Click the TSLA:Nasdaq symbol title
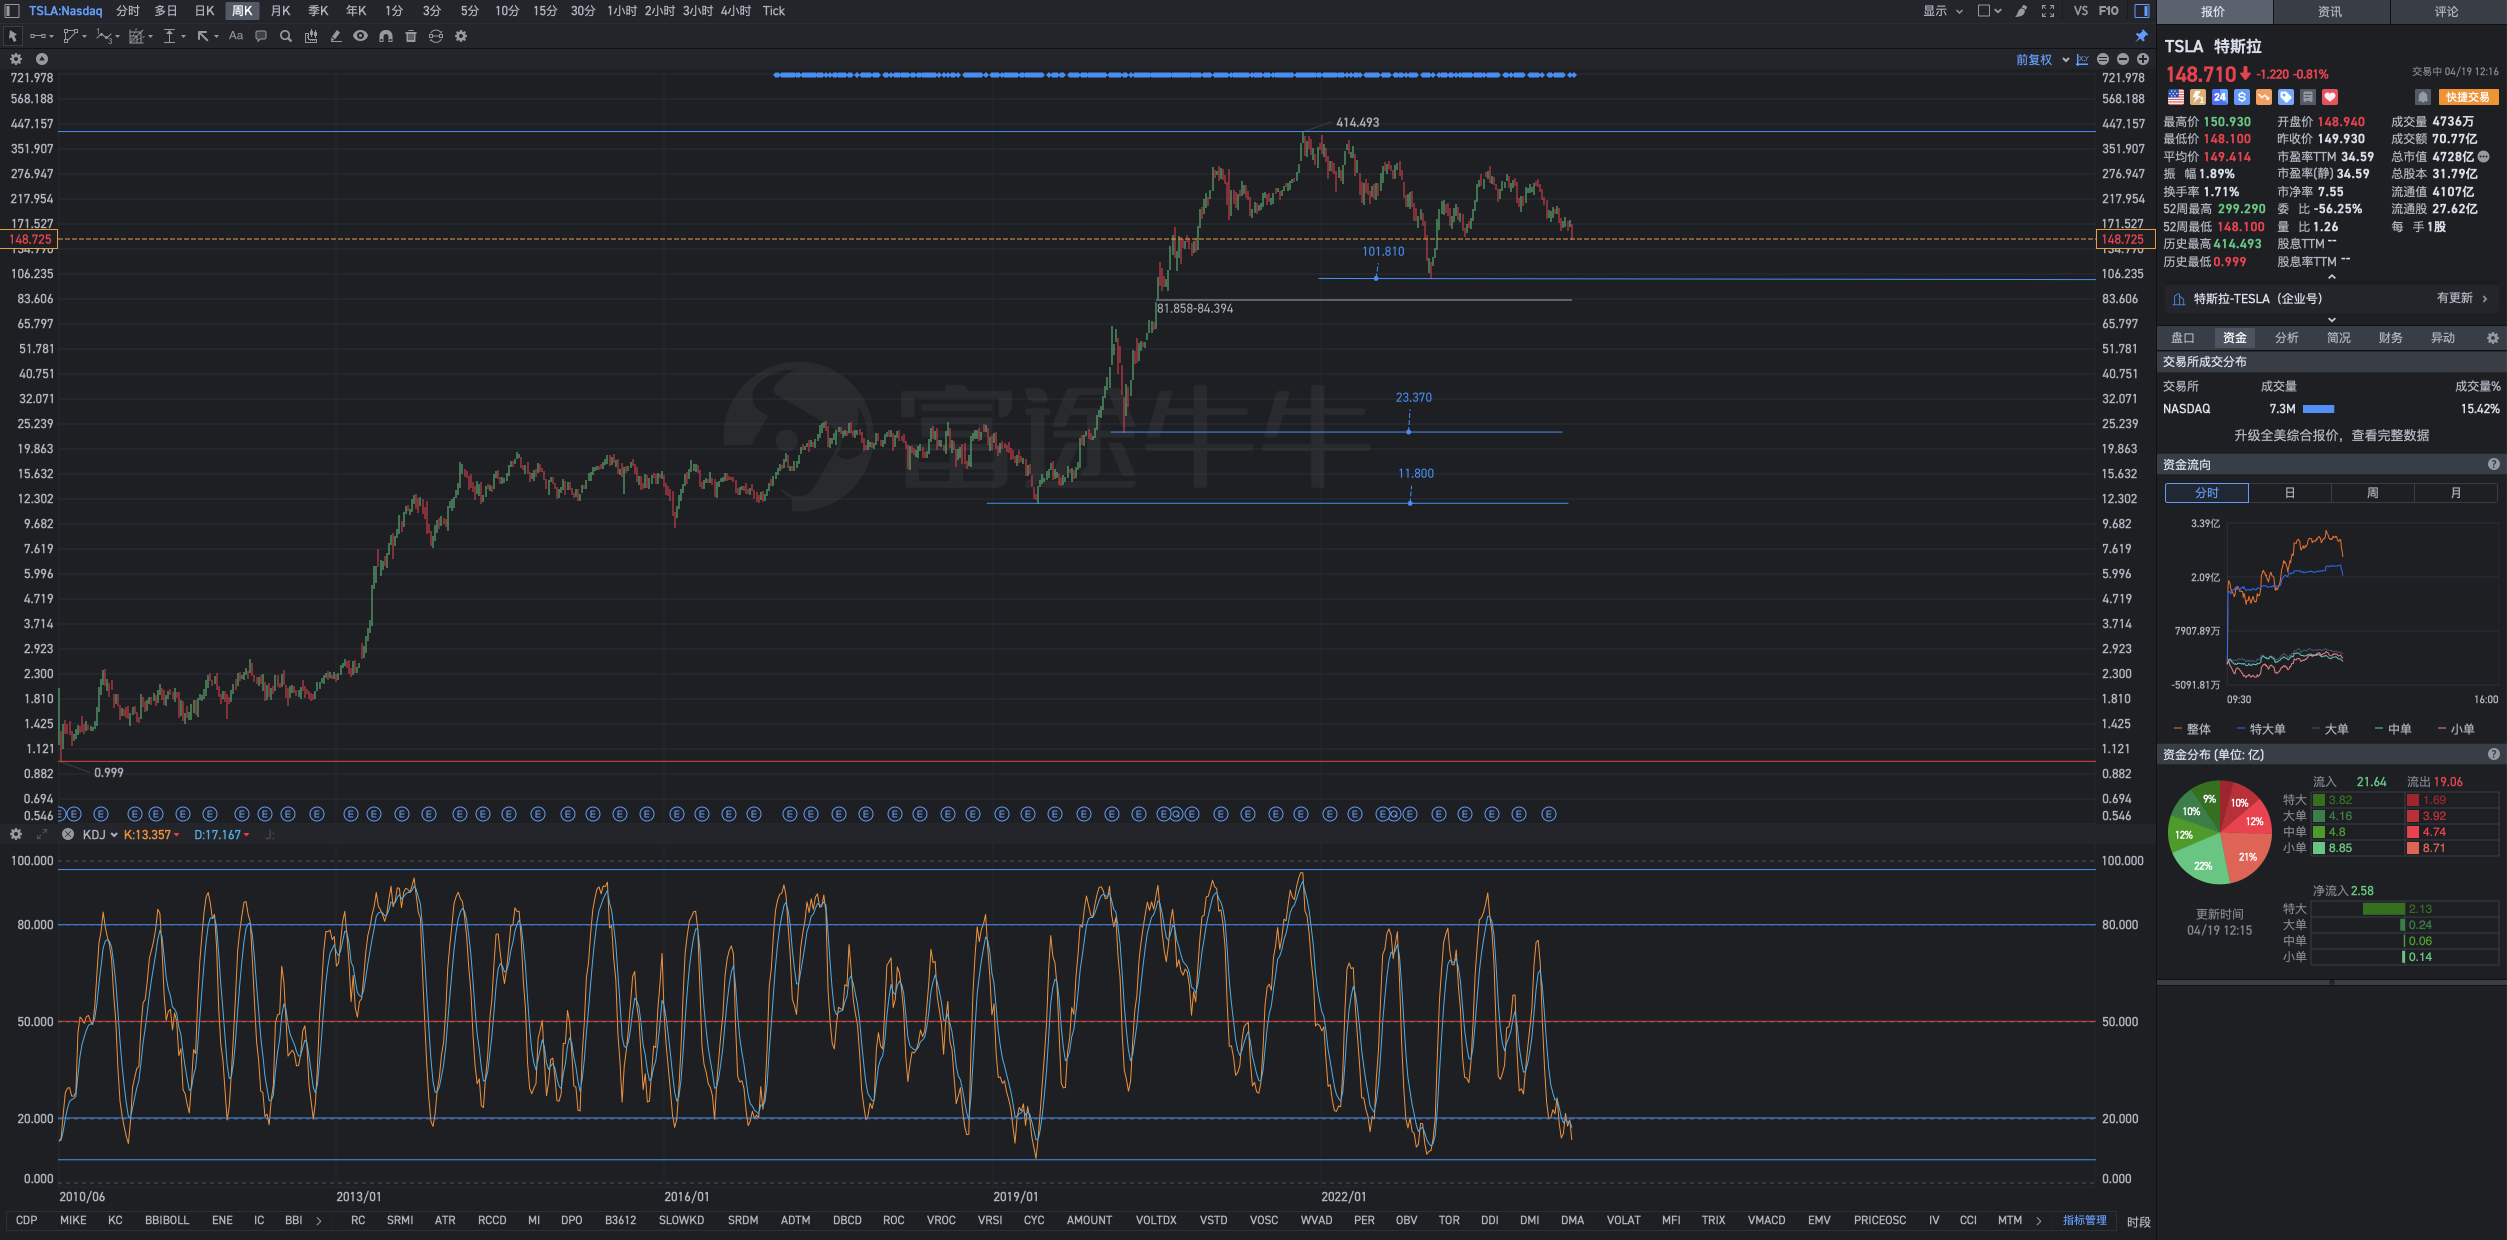This screenshot has height=1240, width=2507. point(65,11)
